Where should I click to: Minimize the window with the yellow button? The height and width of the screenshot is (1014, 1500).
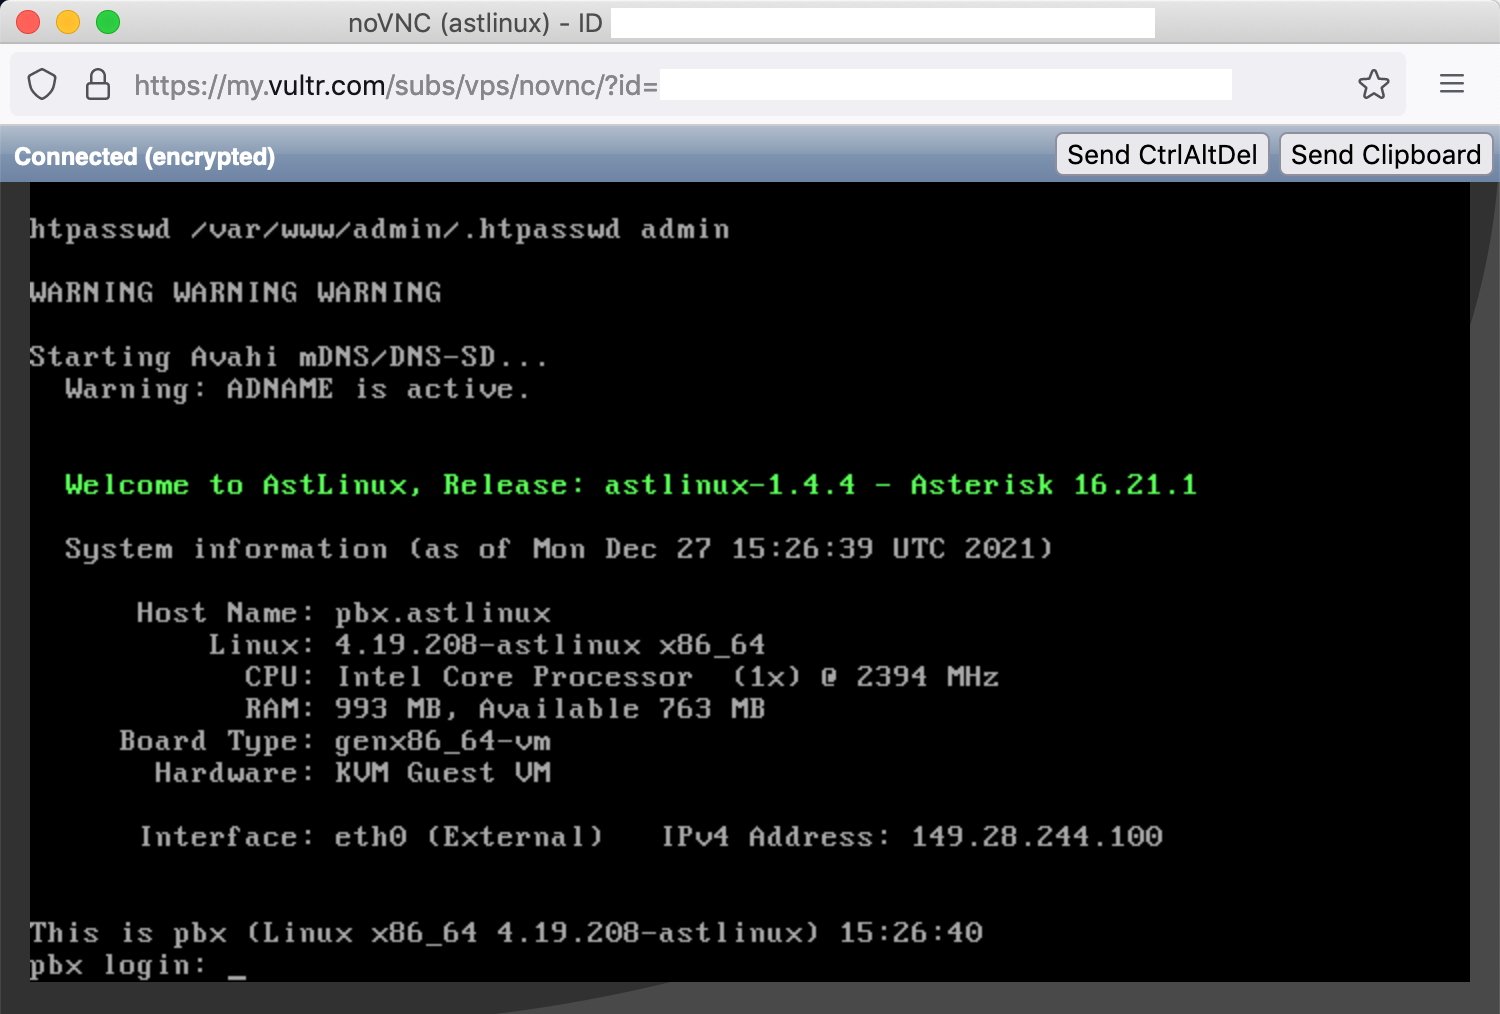click(x=68, y=22)
